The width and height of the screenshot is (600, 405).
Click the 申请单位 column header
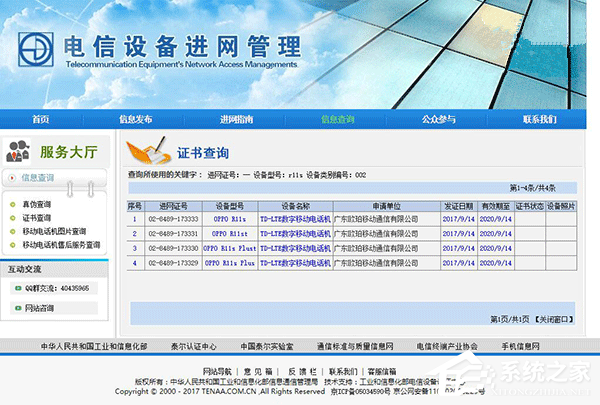pyautogui.click(x=386, y=206)
